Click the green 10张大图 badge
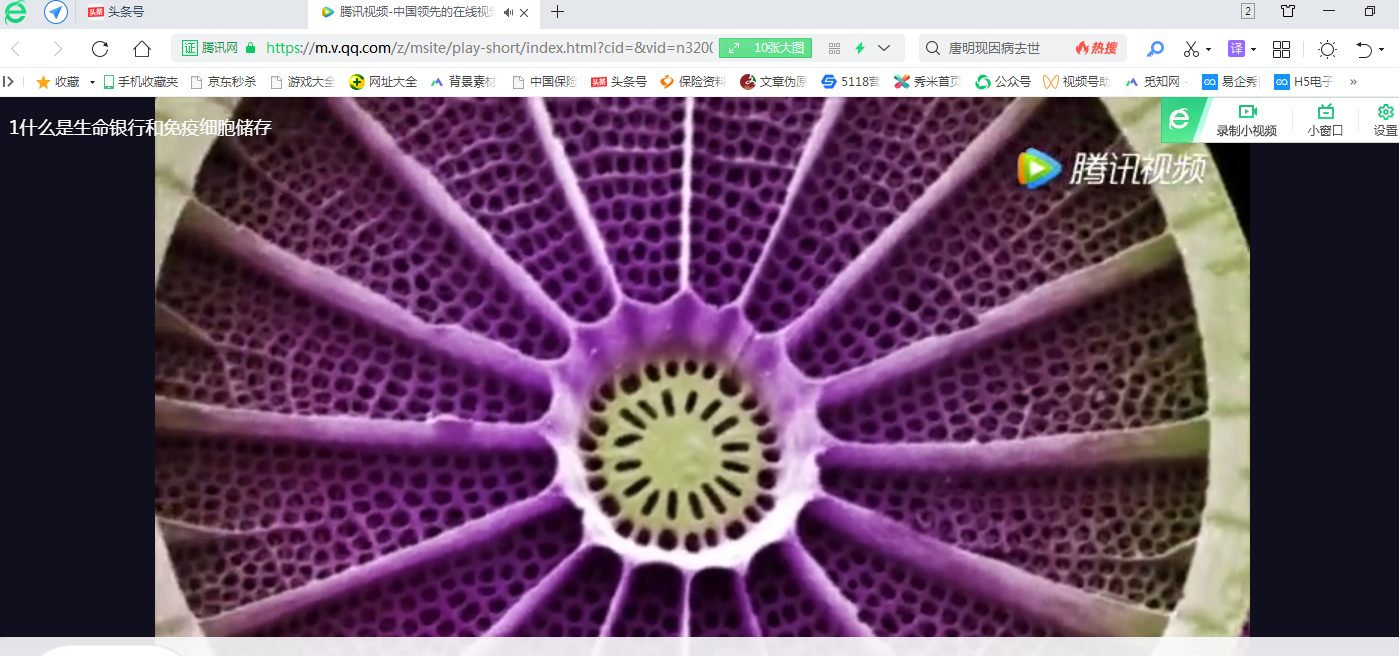 coord(765,47)
